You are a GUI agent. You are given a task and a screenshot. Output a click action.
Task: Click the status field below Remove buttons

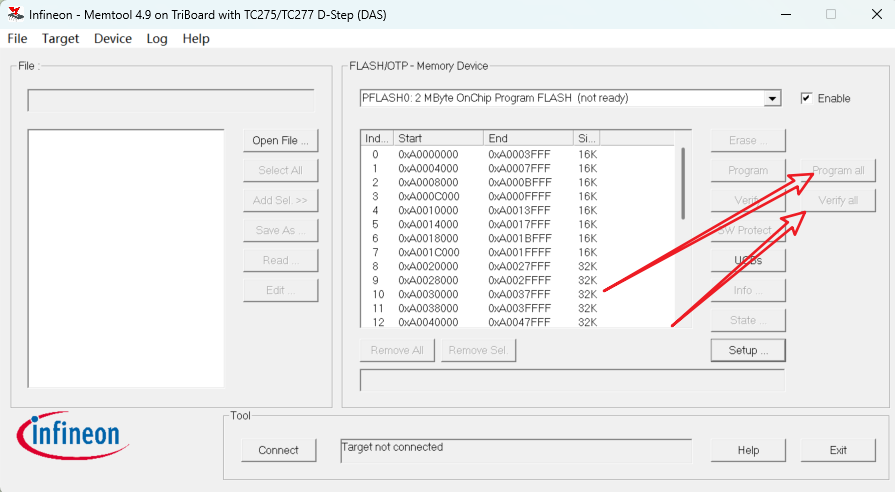coord(572,380)
